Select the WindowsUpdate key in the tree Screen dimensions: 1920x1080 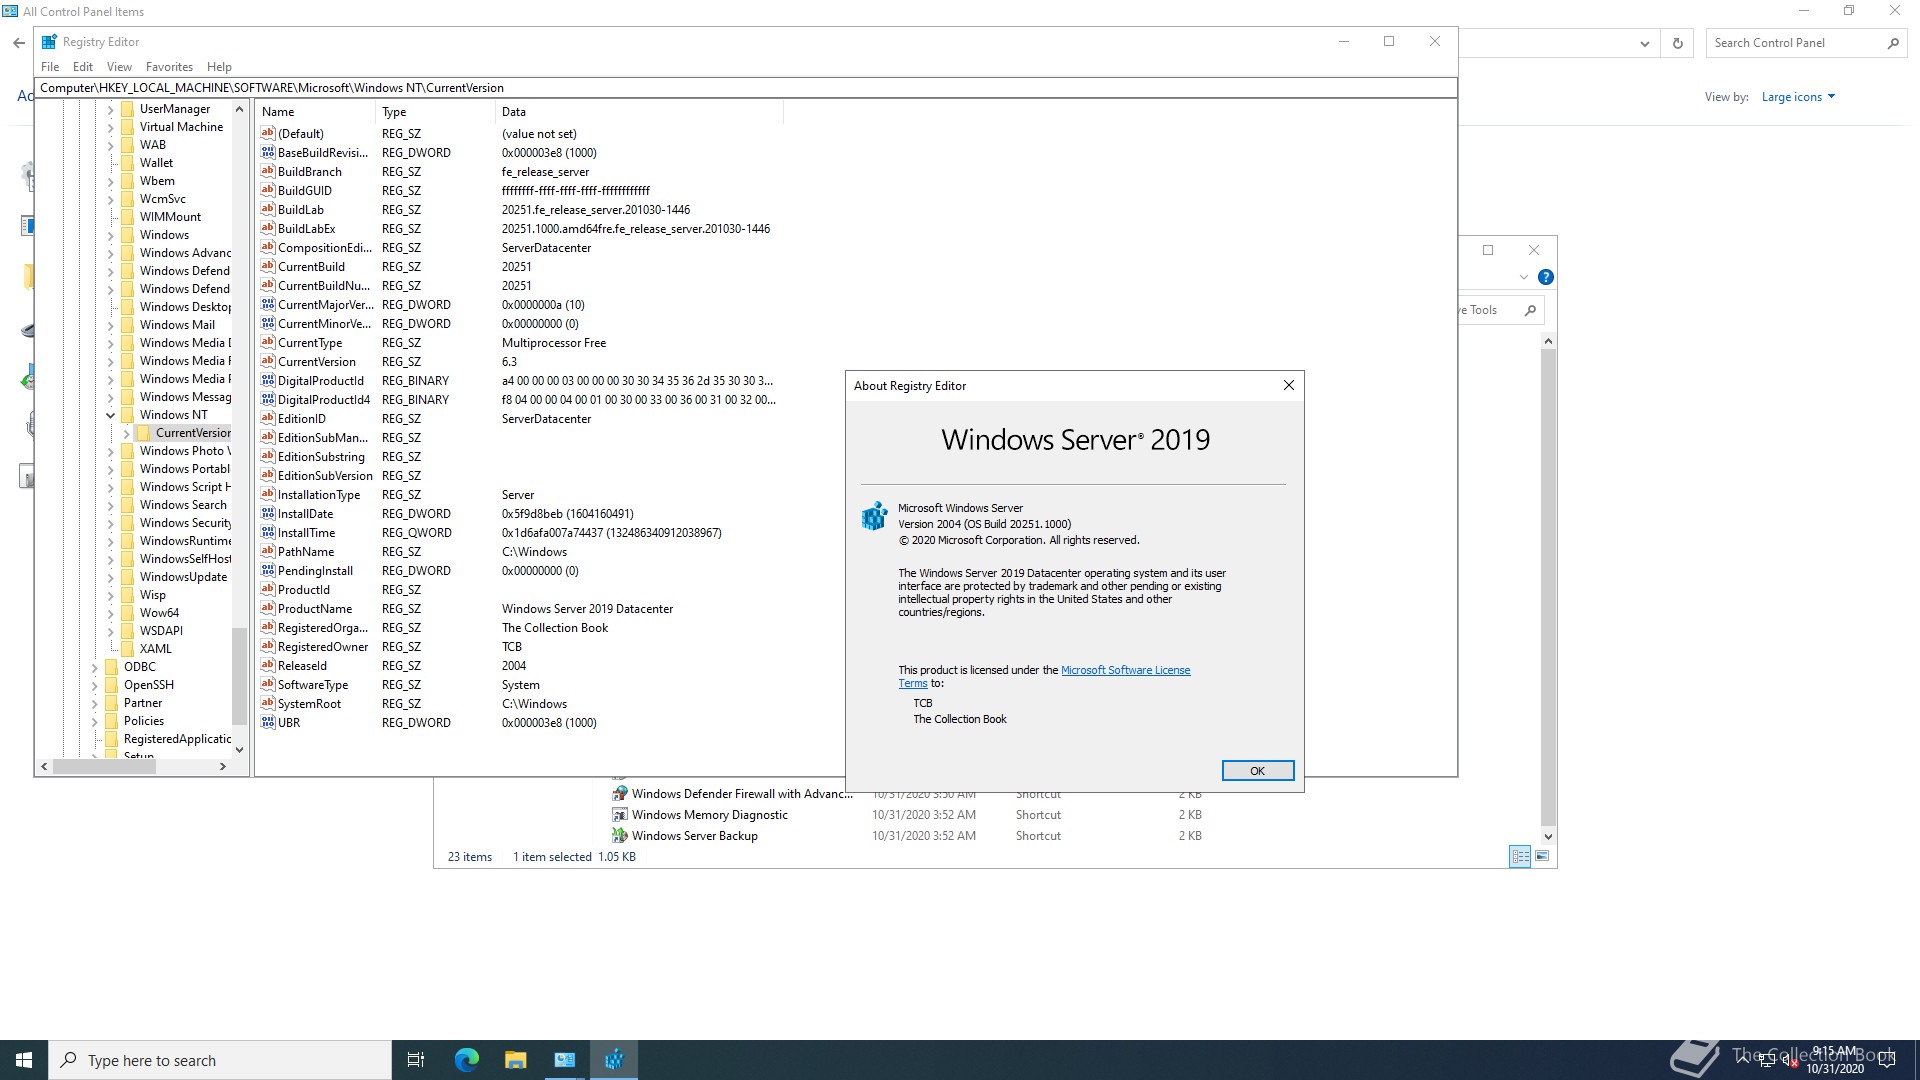183,577
